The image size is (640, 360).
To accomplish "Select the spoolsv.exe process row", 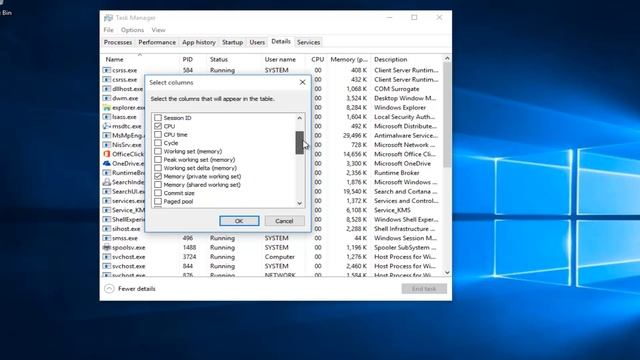I will (272, 247).
